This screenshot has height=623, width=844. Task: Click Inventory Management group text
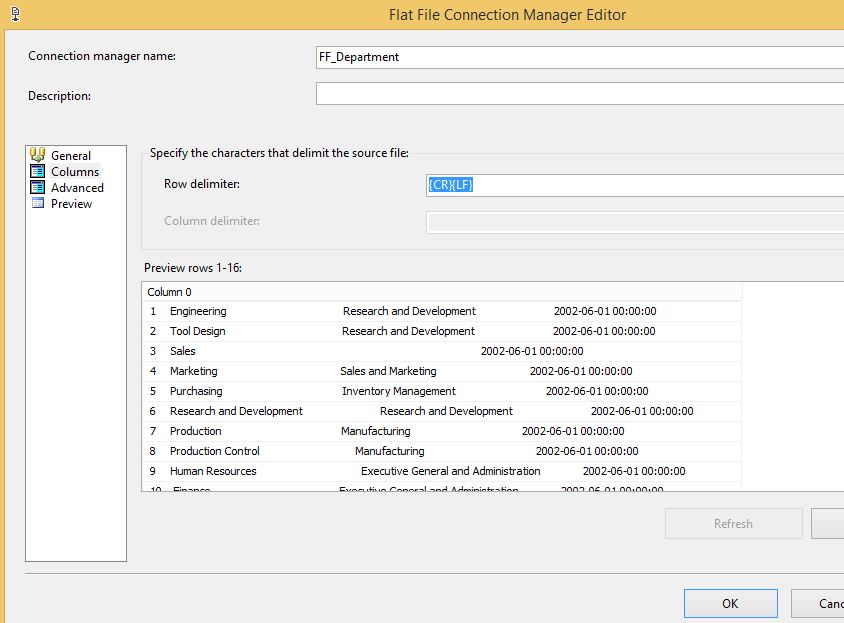point(399,391)
